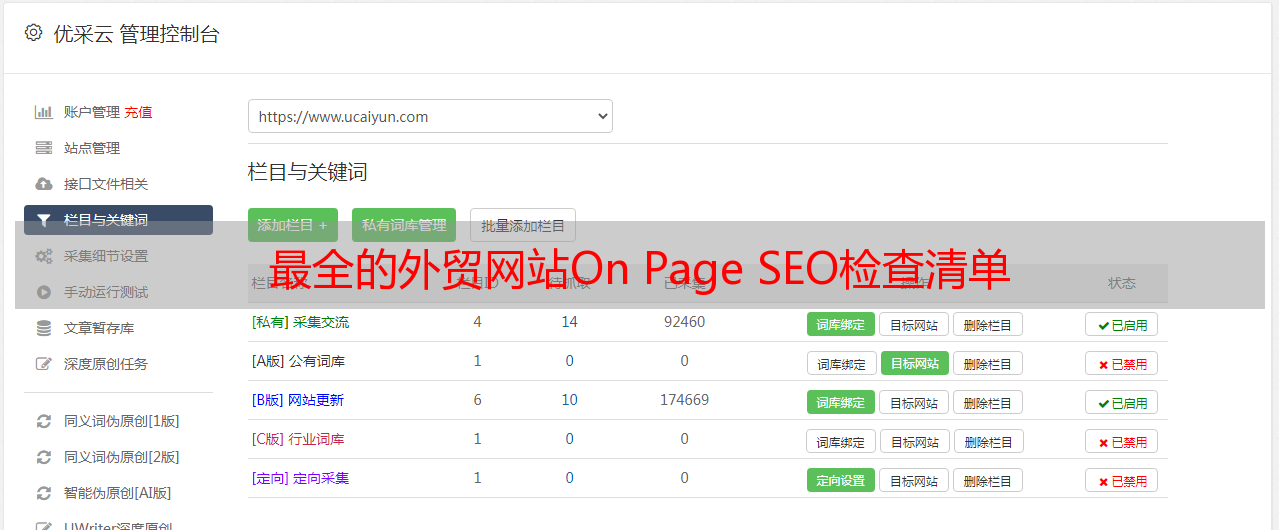This screenshot has width=1279, height=530.
Task: Click the gear icon beside 优采云 管理控制台
Action: (x=33, y=33)
